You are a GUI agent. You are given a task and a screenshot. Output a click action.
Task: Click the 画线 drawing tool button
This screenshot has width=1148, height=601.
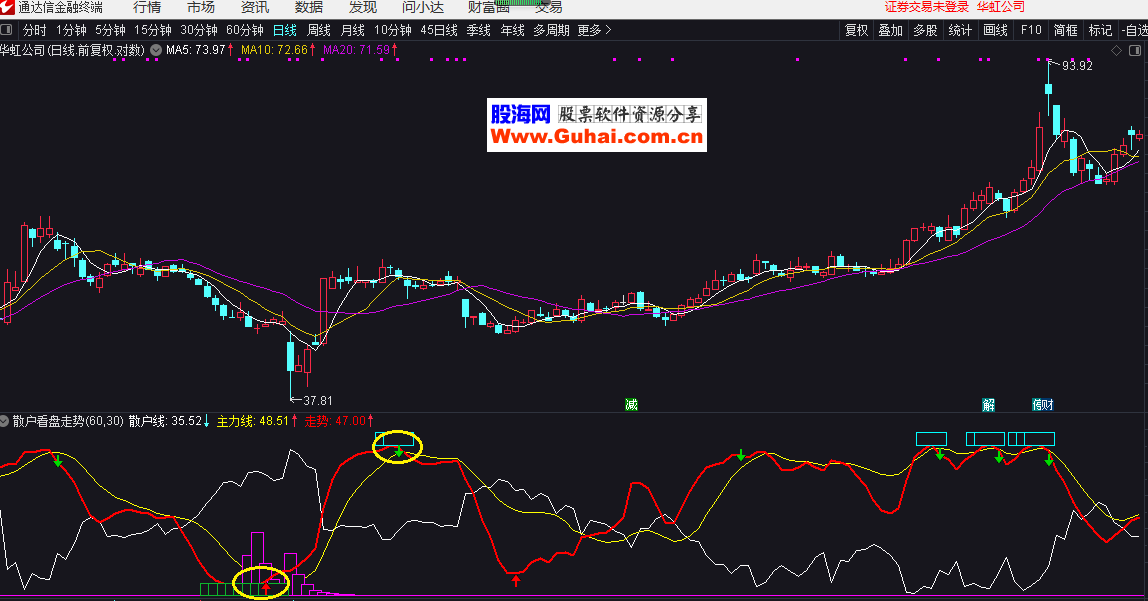coord(995,30)
